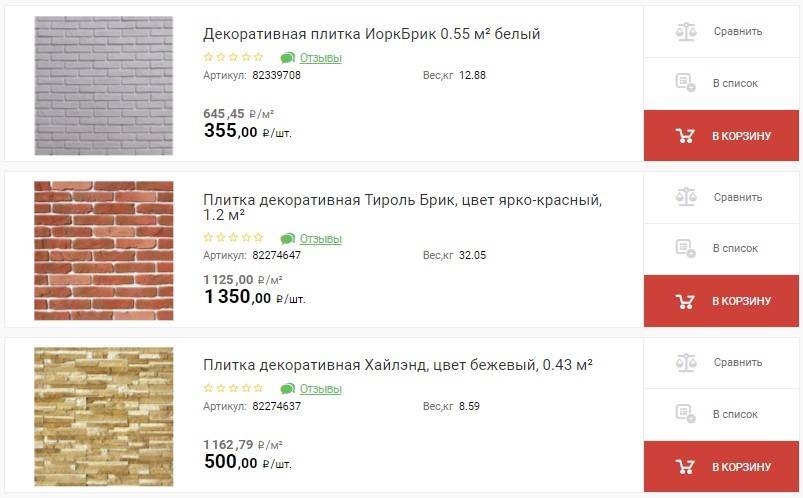The height and width of the screenshot is (498, 803).
Task: Click the cart icon for Тироль Брик tile
Action: pyautogui.click(x=685, y=301)
